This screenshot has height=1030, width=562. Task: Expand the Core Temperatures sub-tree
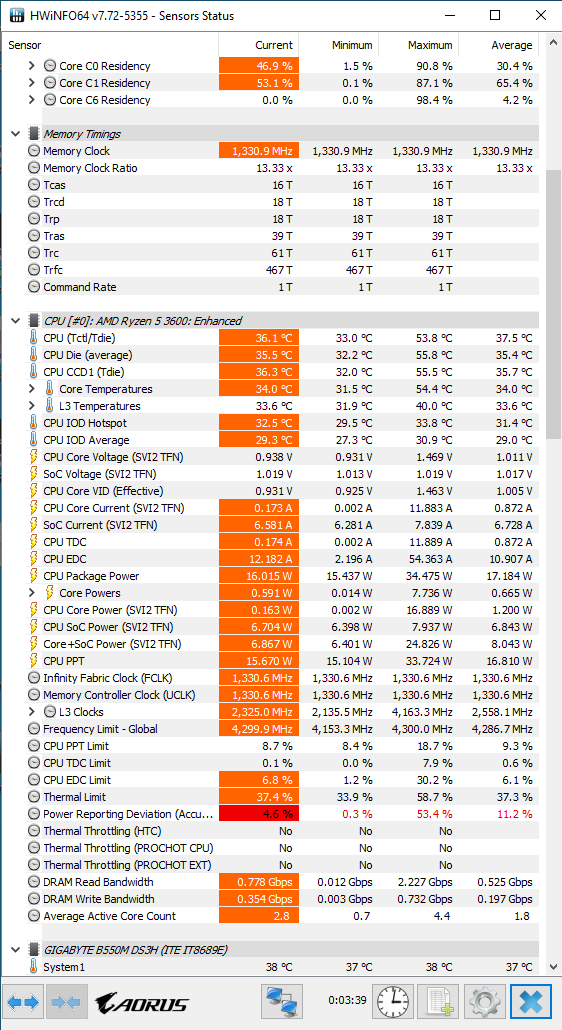[x=32, y=389]
